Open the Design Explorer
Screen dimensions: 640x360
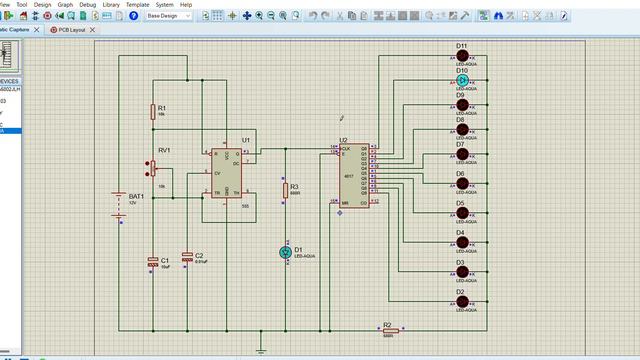pos(83,16)
